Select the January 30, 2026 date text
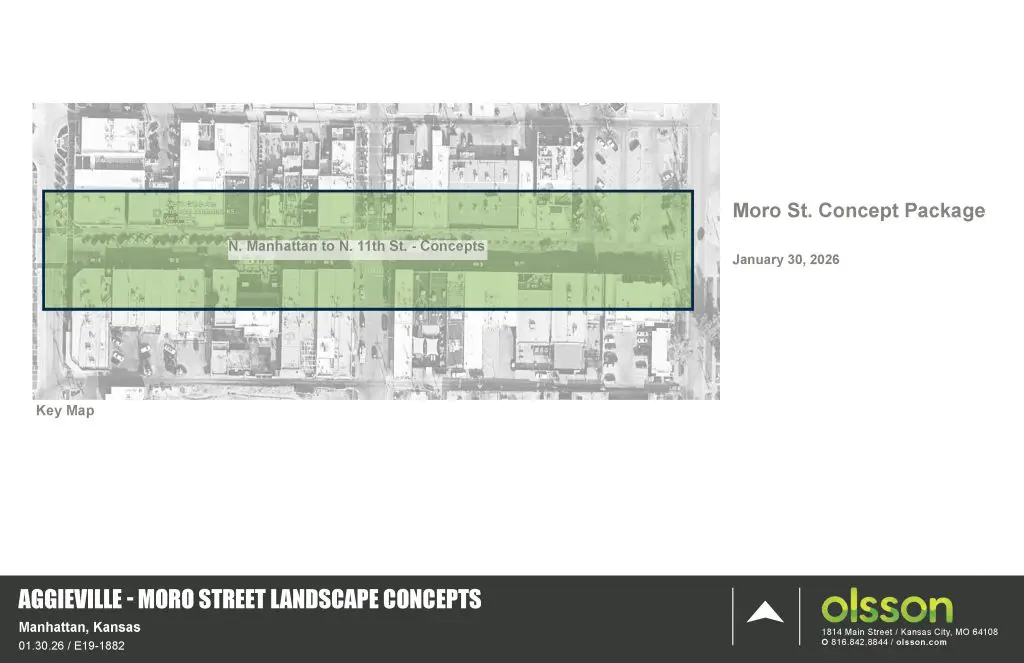Screen dimensions: 1024x663 coord(785,260)
